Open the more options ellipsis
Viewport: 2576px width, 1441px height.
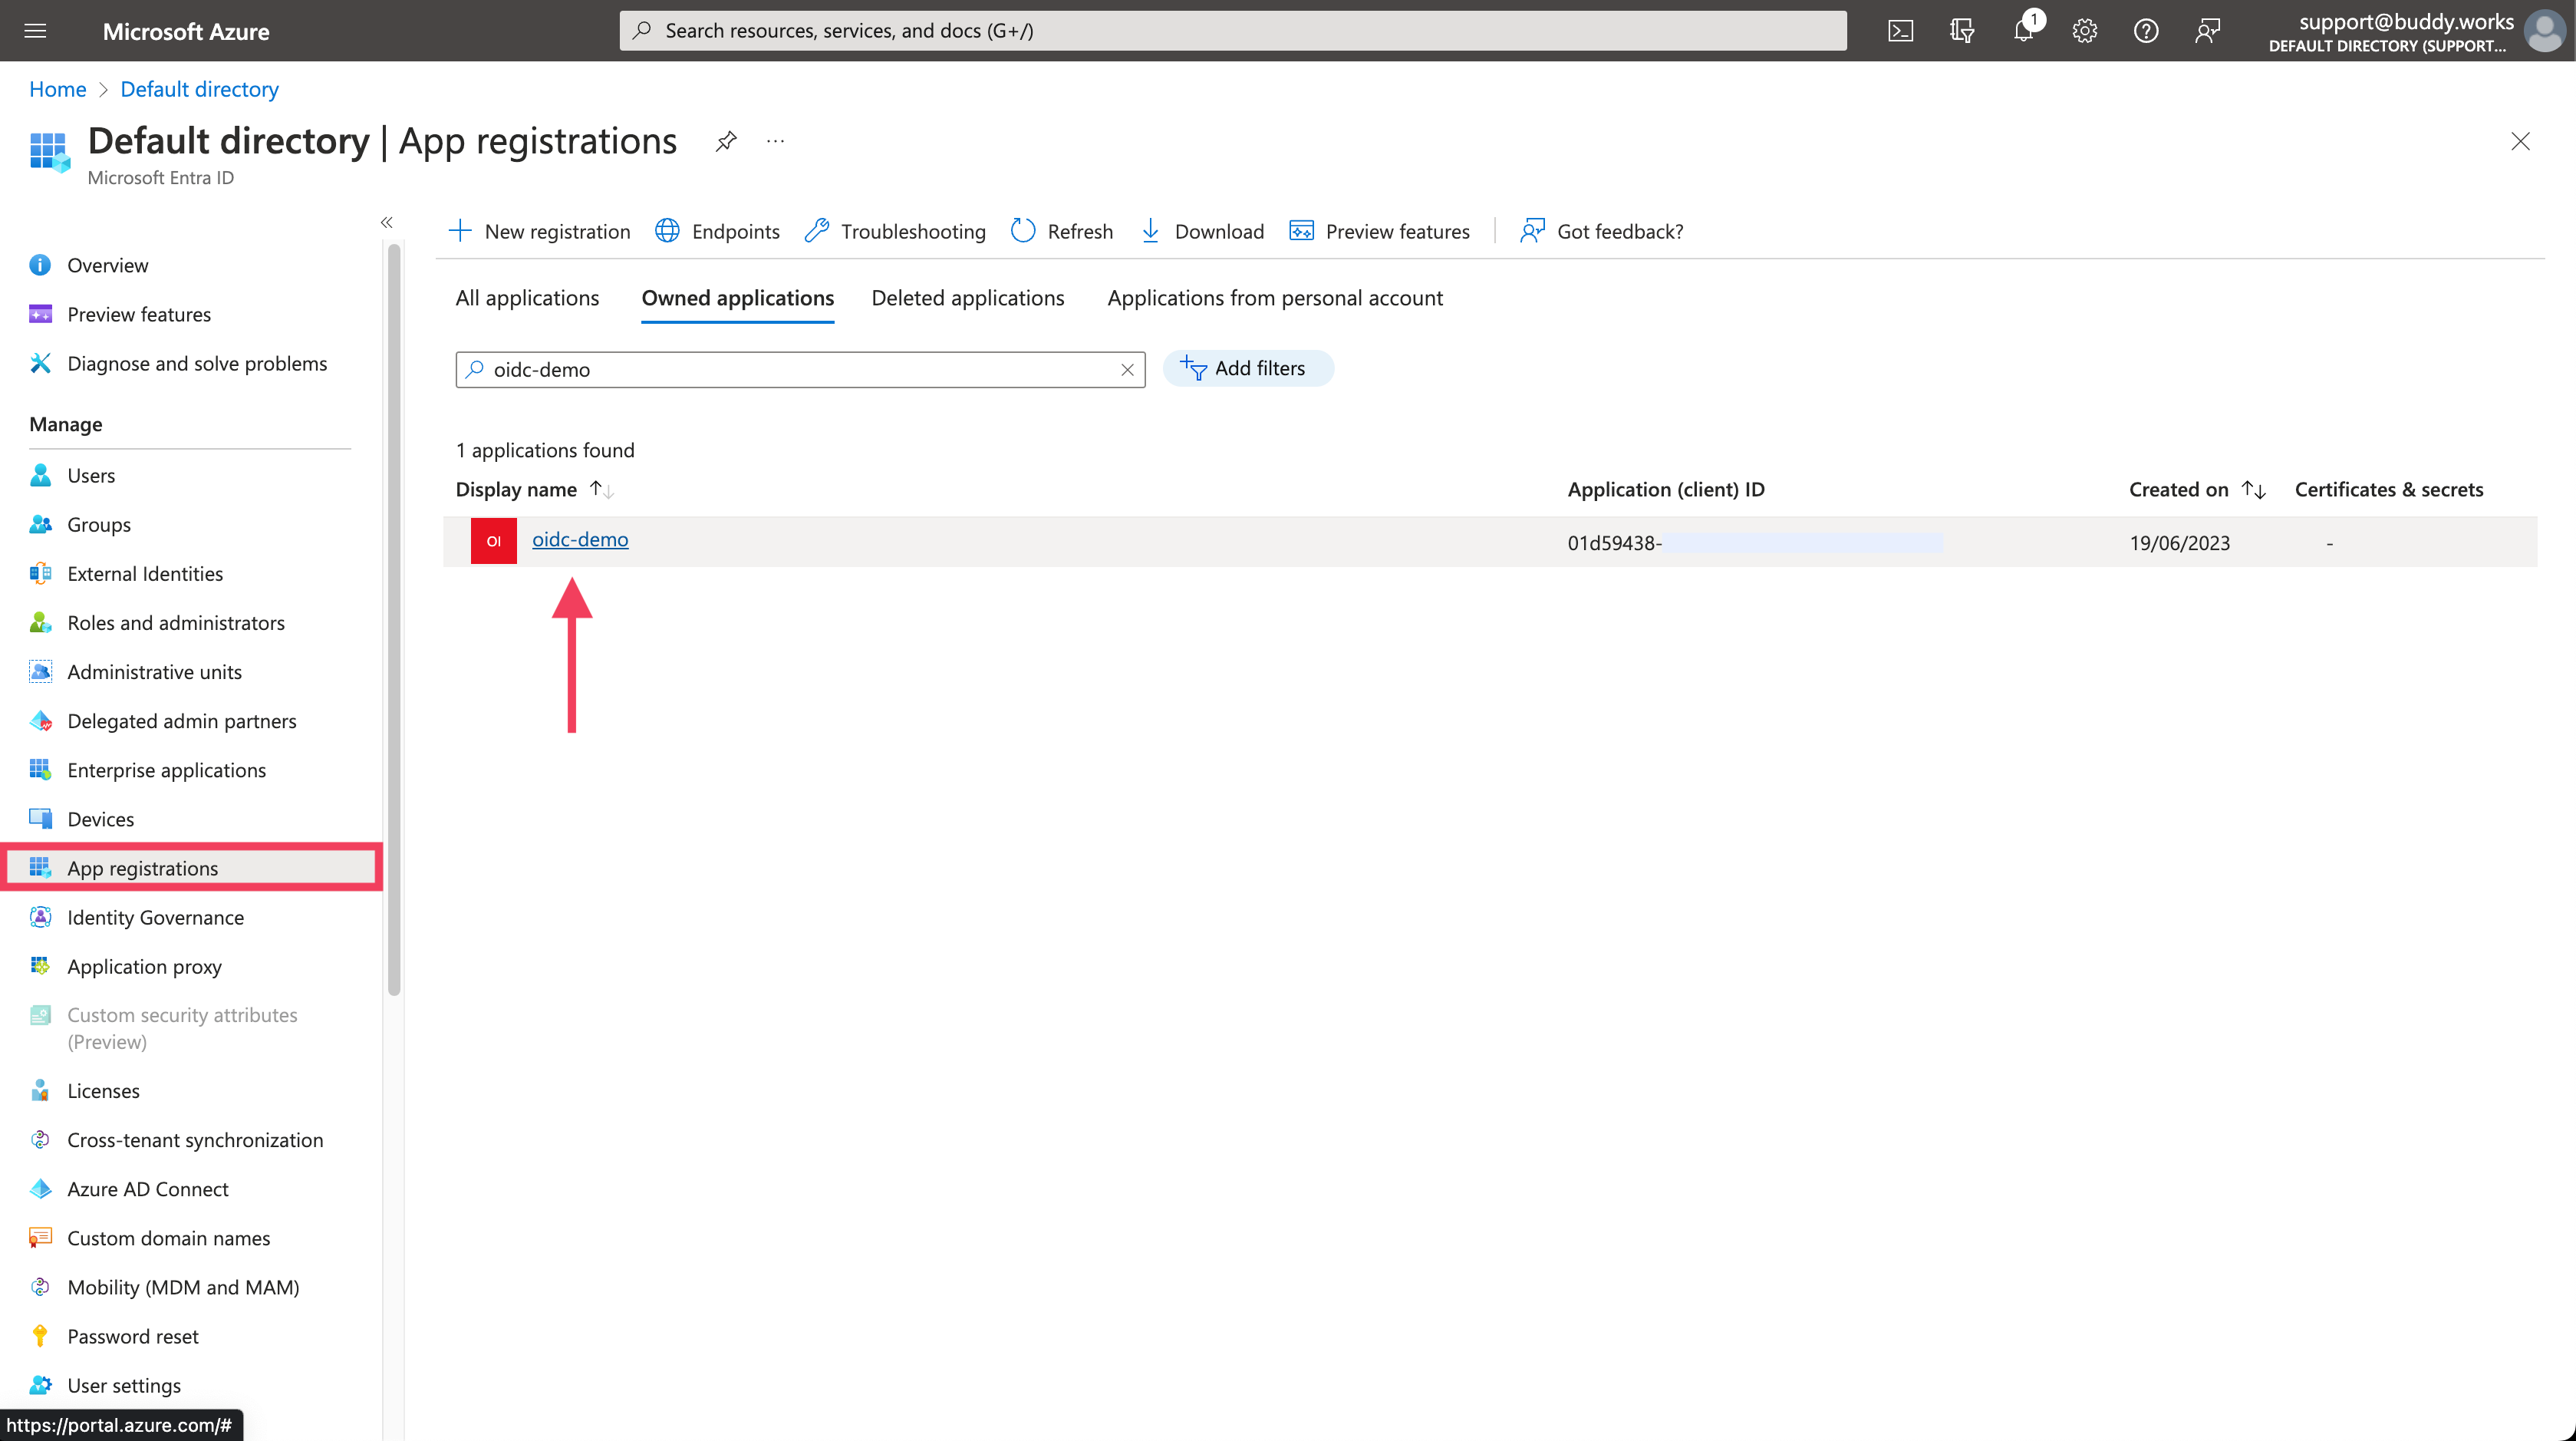pyautogui.click(x=775, y=141)
